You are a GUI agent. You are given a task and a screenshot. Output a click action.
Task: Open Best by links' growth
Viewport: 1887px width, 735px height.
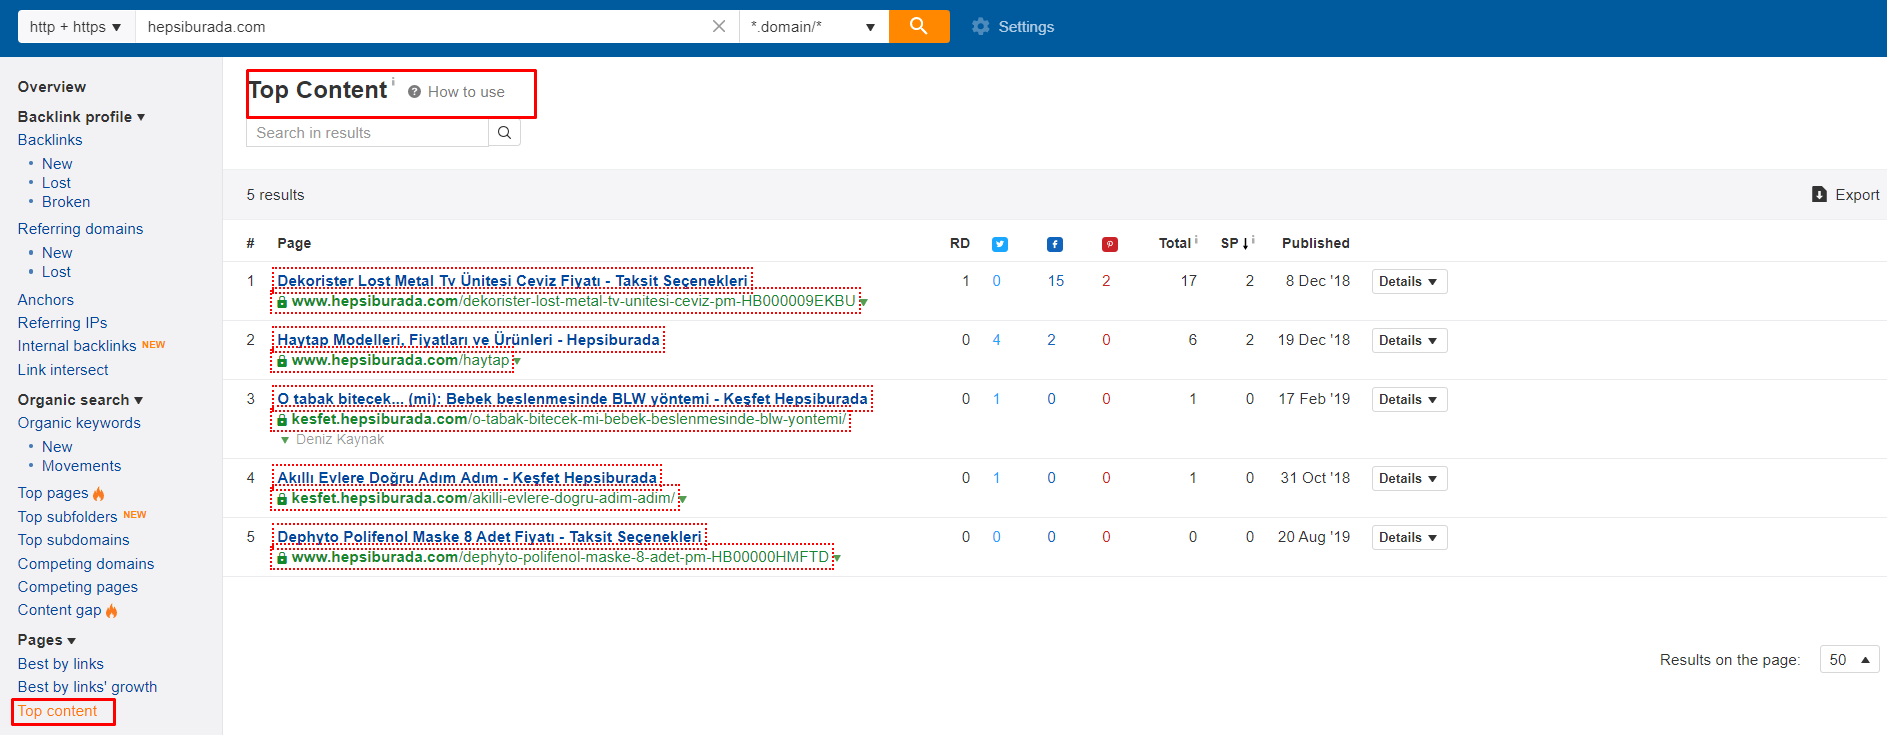point(88,687)
